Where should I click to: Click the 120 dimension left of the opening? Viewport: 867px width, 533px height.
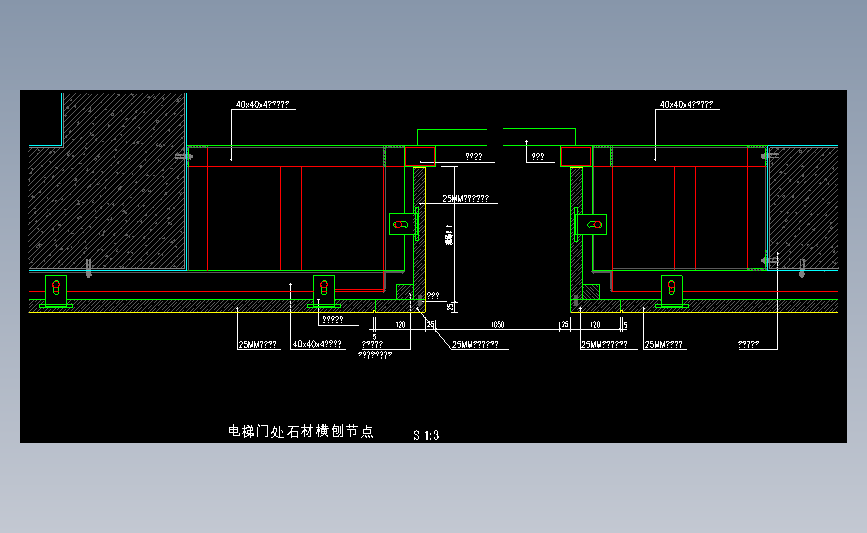[400, 325]
